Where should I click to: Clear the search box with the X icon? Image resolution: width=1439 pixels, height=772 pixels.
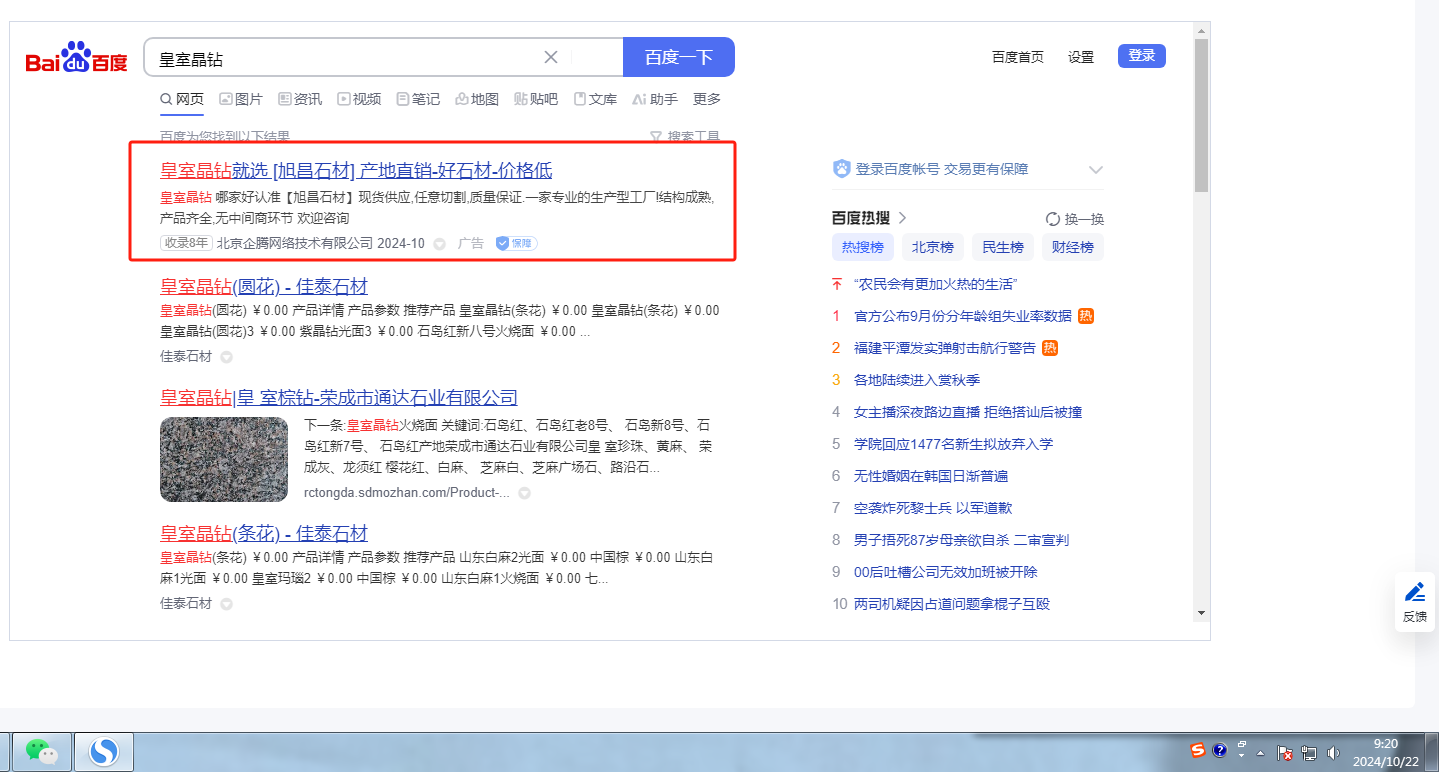click(551, 57)
